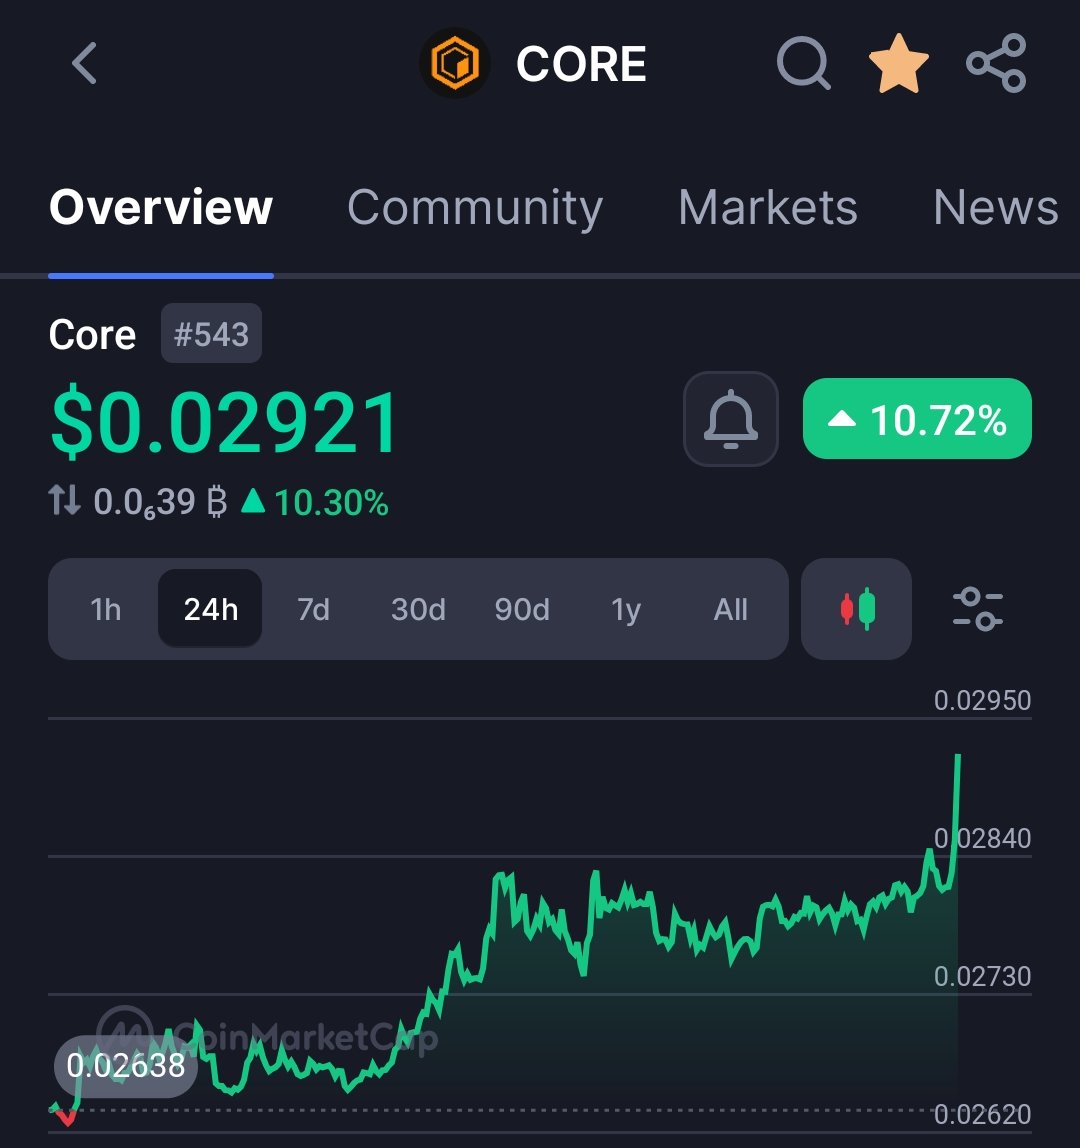Tap the 0.02950 axis label
This screenshot has height=1148, width=1080.
click(x=982, y=701)
